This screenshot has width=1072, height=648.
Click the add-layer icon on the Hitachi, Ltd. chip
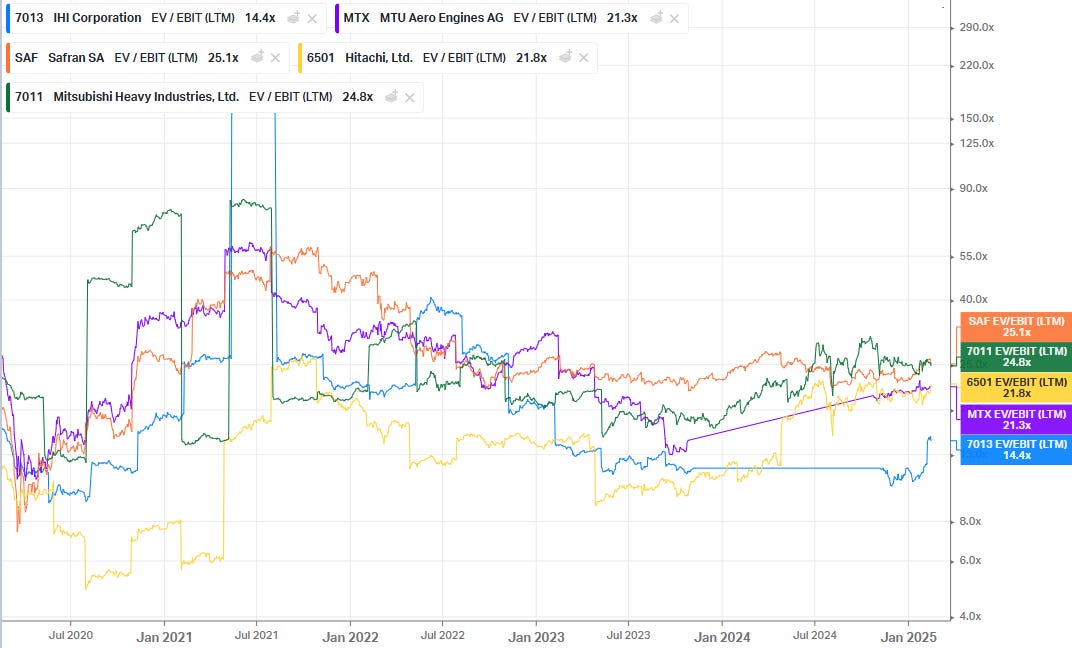click(x=565, y=57)
